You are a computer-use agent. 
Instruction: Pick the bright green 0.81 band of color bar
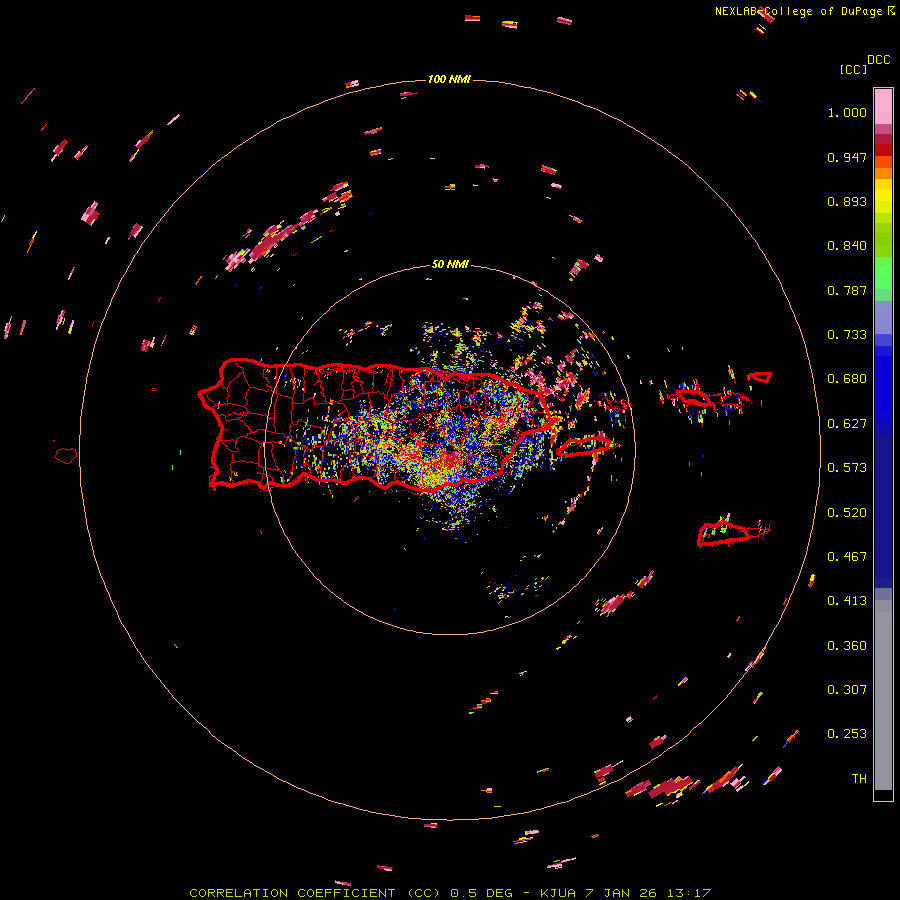(x=883, y=273)
